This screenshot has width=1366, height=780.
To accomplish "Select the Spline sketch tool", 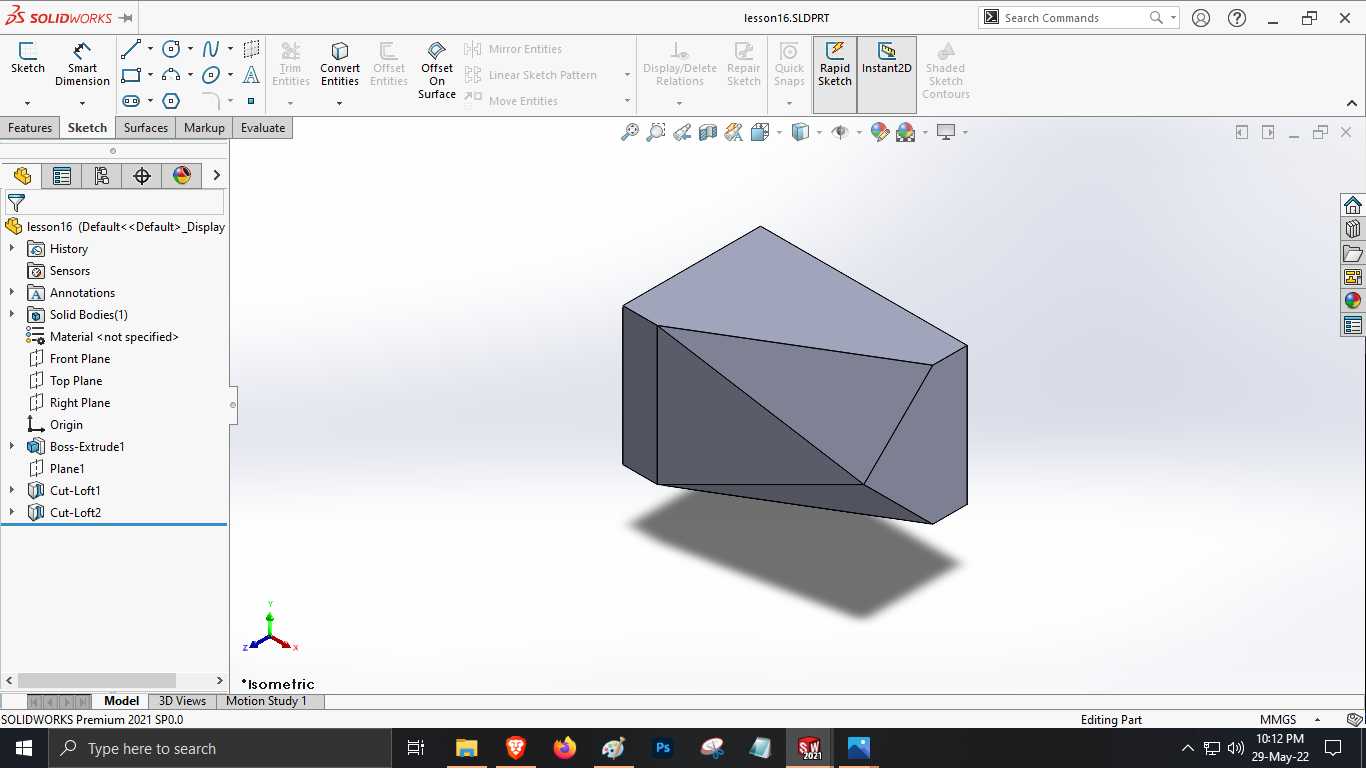I will tap(211, 49).
